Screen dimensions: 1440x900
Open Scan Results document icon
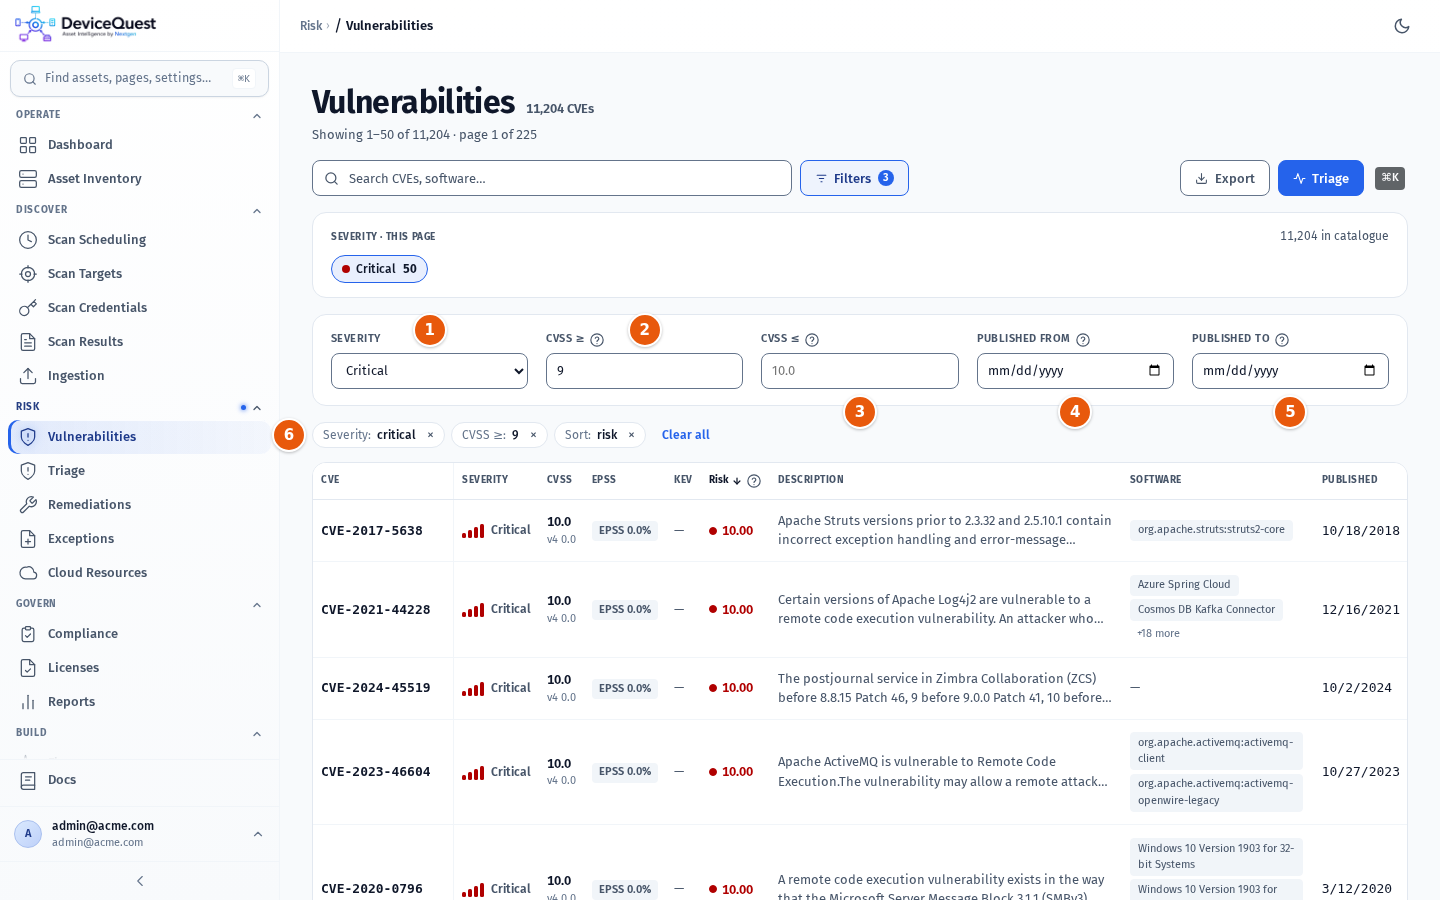tap(28, 342)
